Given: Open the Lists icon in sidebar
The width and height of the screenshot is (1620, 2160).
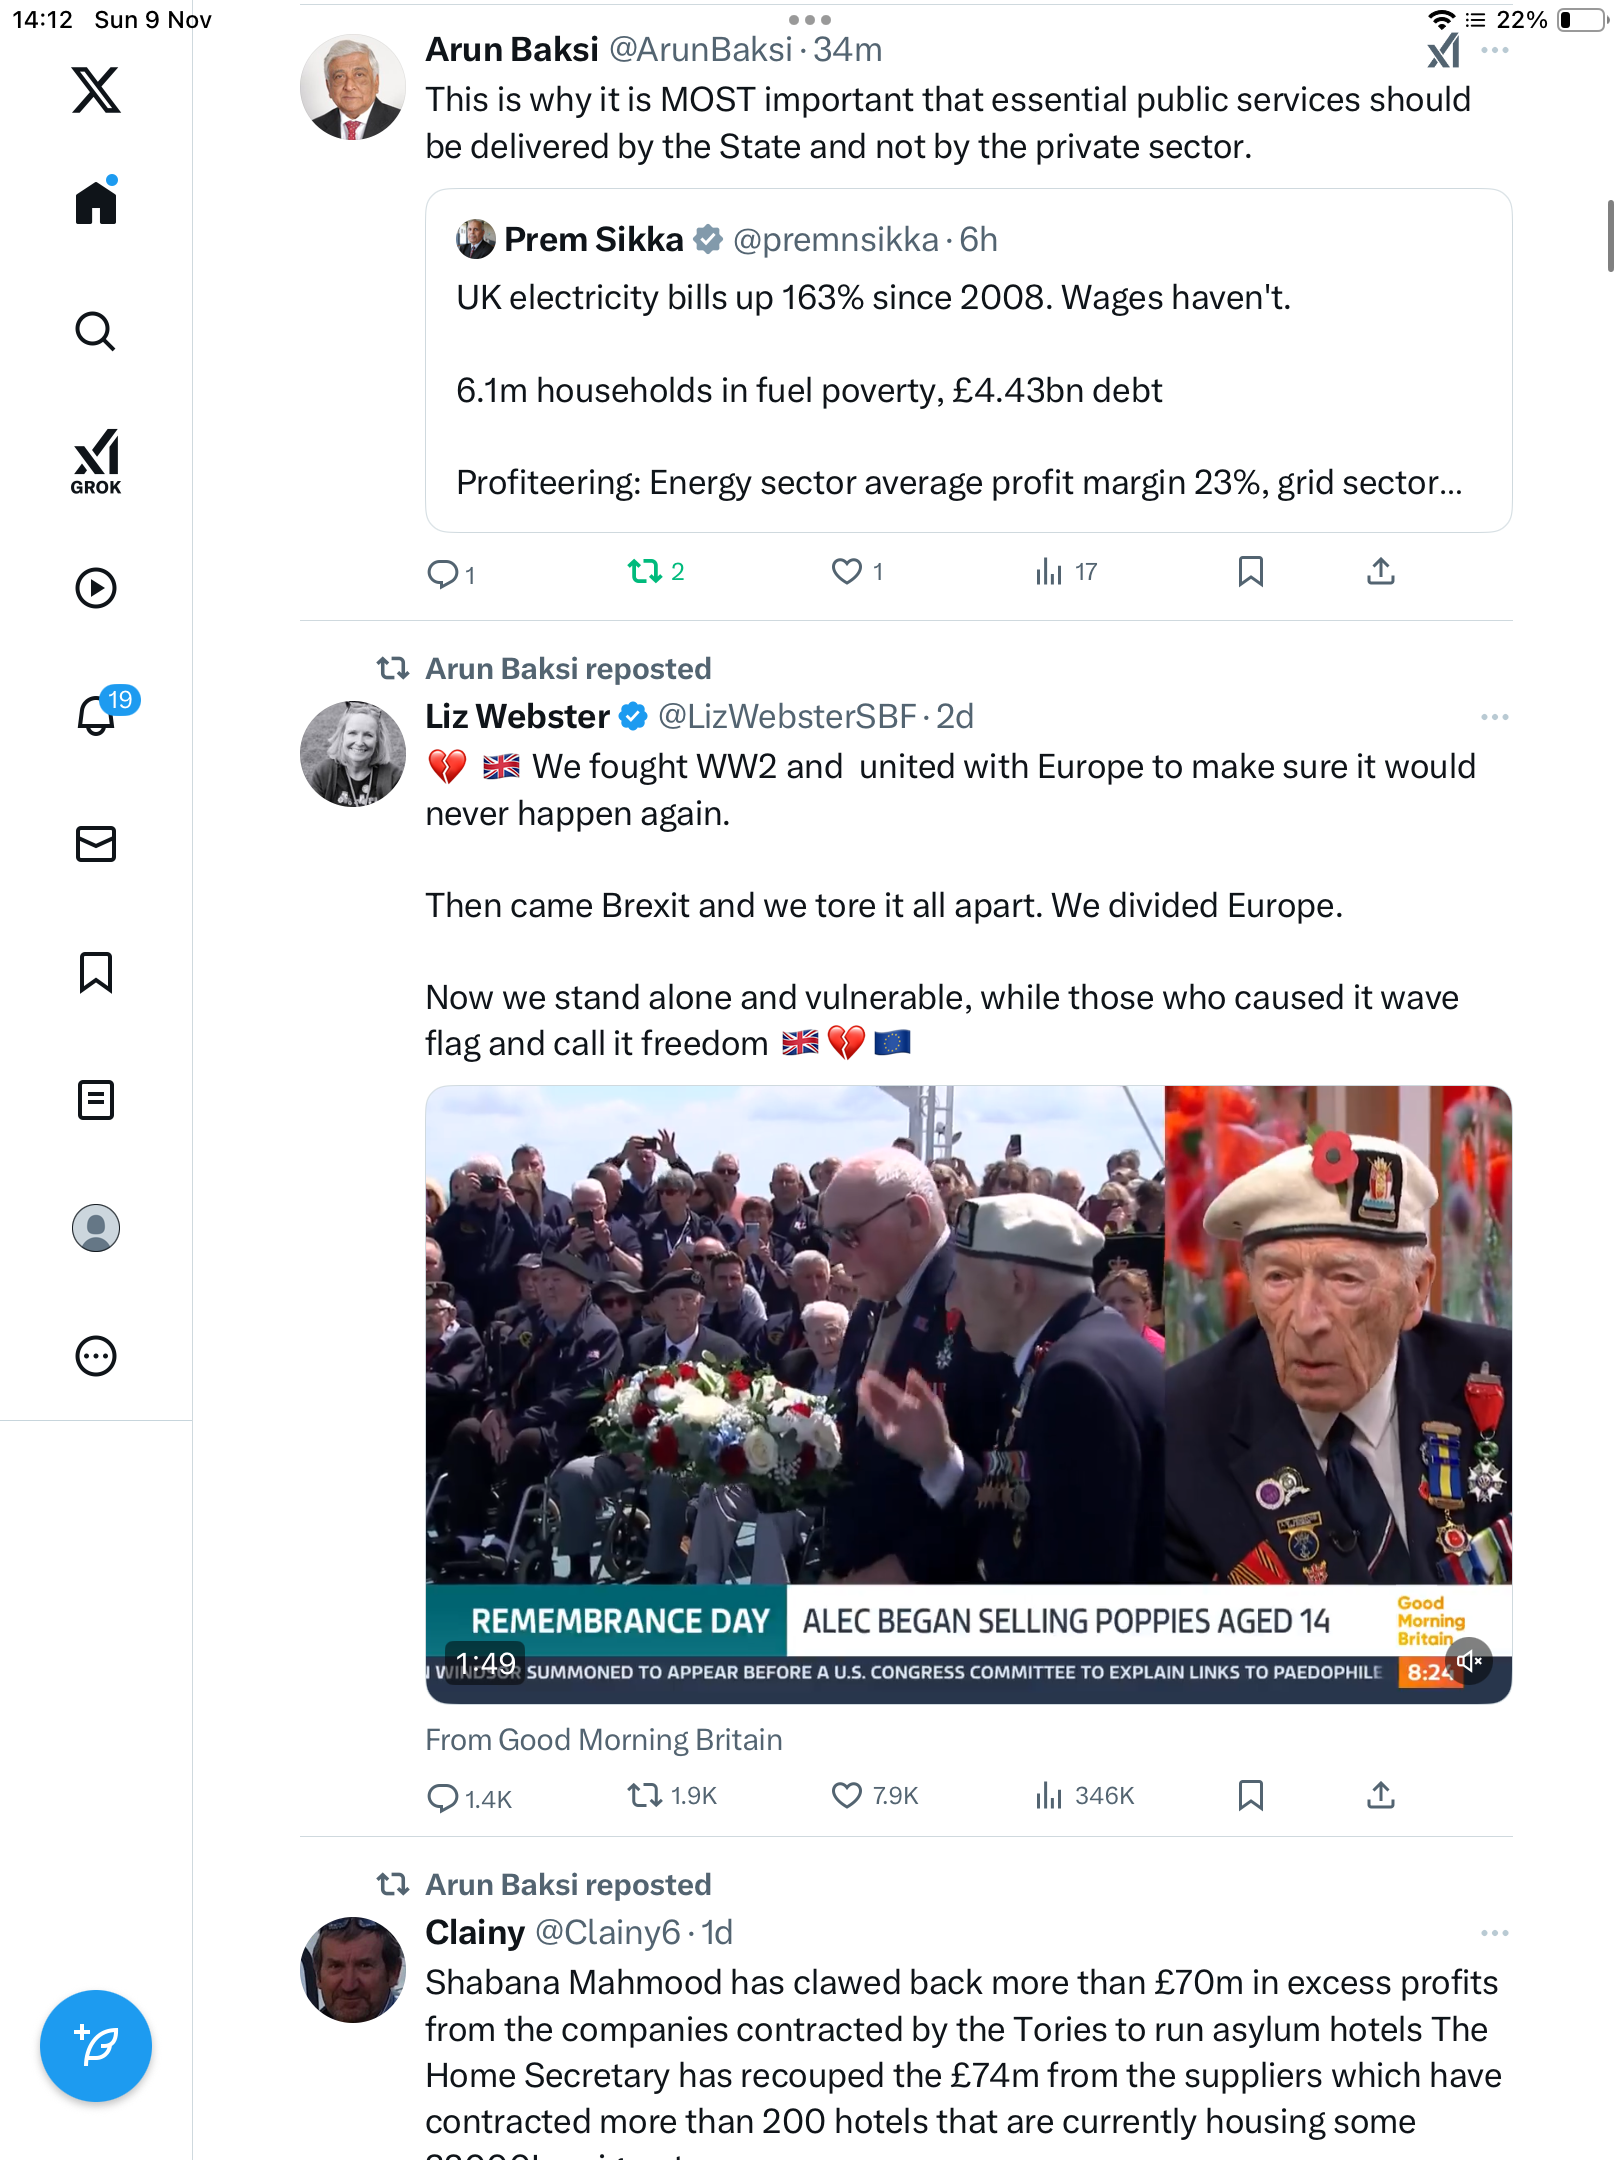Looking at the screenshot, I should pos(96,1100).
